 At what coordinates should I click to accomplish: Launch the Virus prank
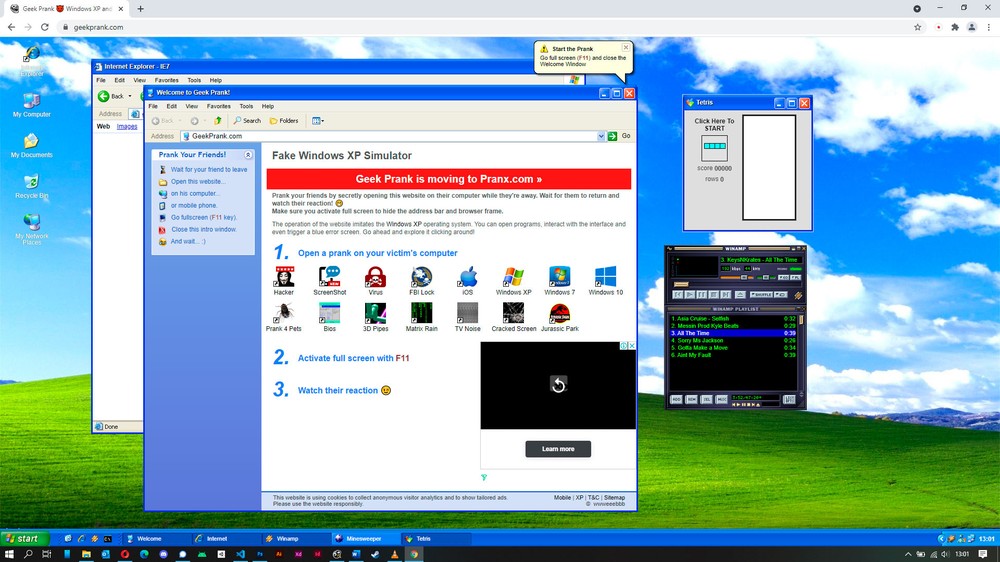(375, 281)
